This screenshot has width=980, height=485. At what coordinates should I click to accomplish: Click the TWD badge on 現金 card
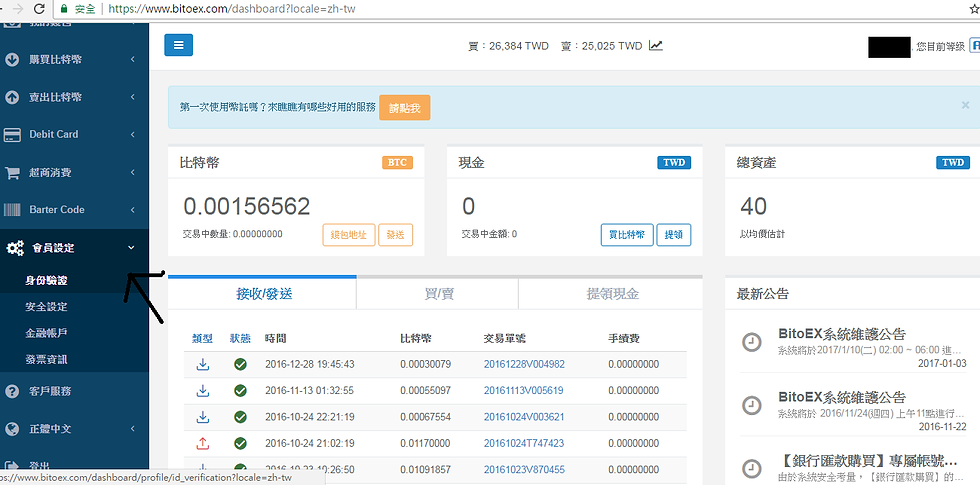(674, 162)
